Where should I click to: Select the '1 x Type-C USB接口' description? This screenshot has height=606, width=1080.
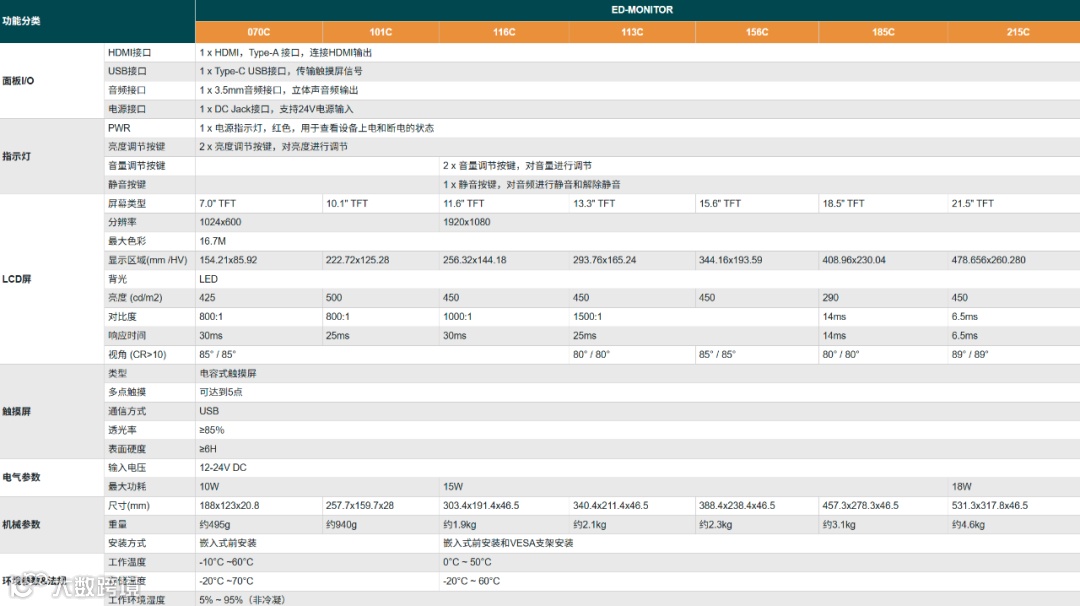pos(280,71)
